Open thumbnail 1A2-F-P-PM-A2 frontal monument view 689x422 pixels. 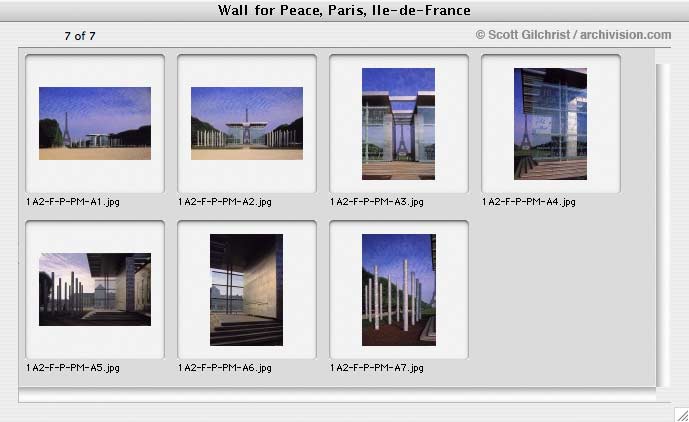click(x=247, y=123)
